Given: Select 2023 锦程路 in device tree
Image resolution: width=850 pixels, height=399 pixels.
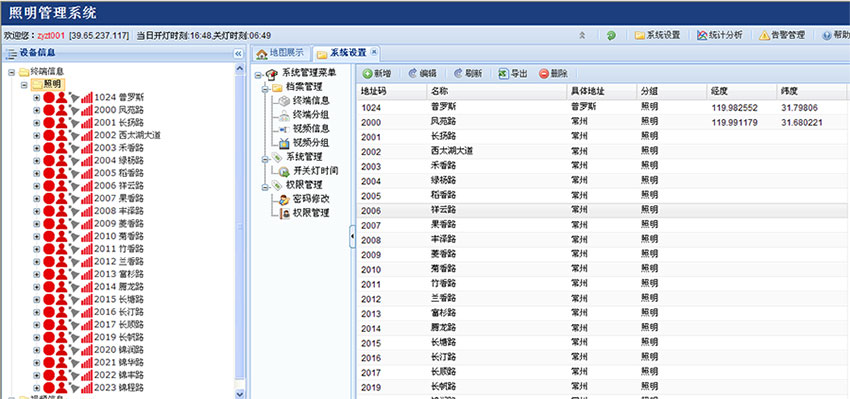Looking at the screenshot, I should (119, 388).
